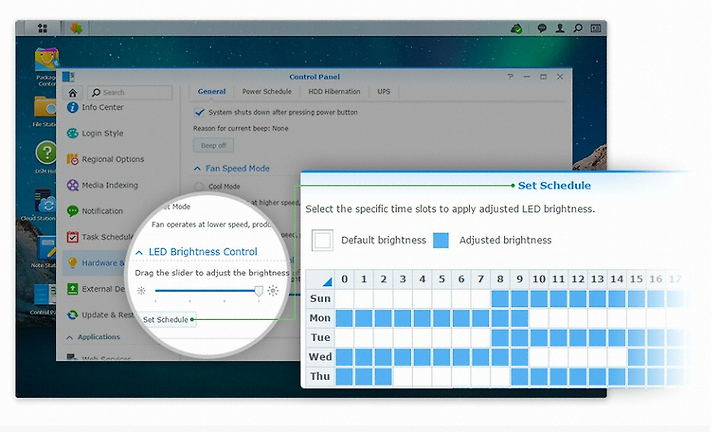Select hour 9 column header
The height and width of the screenshot is (432, 720).
pos(519,279)
